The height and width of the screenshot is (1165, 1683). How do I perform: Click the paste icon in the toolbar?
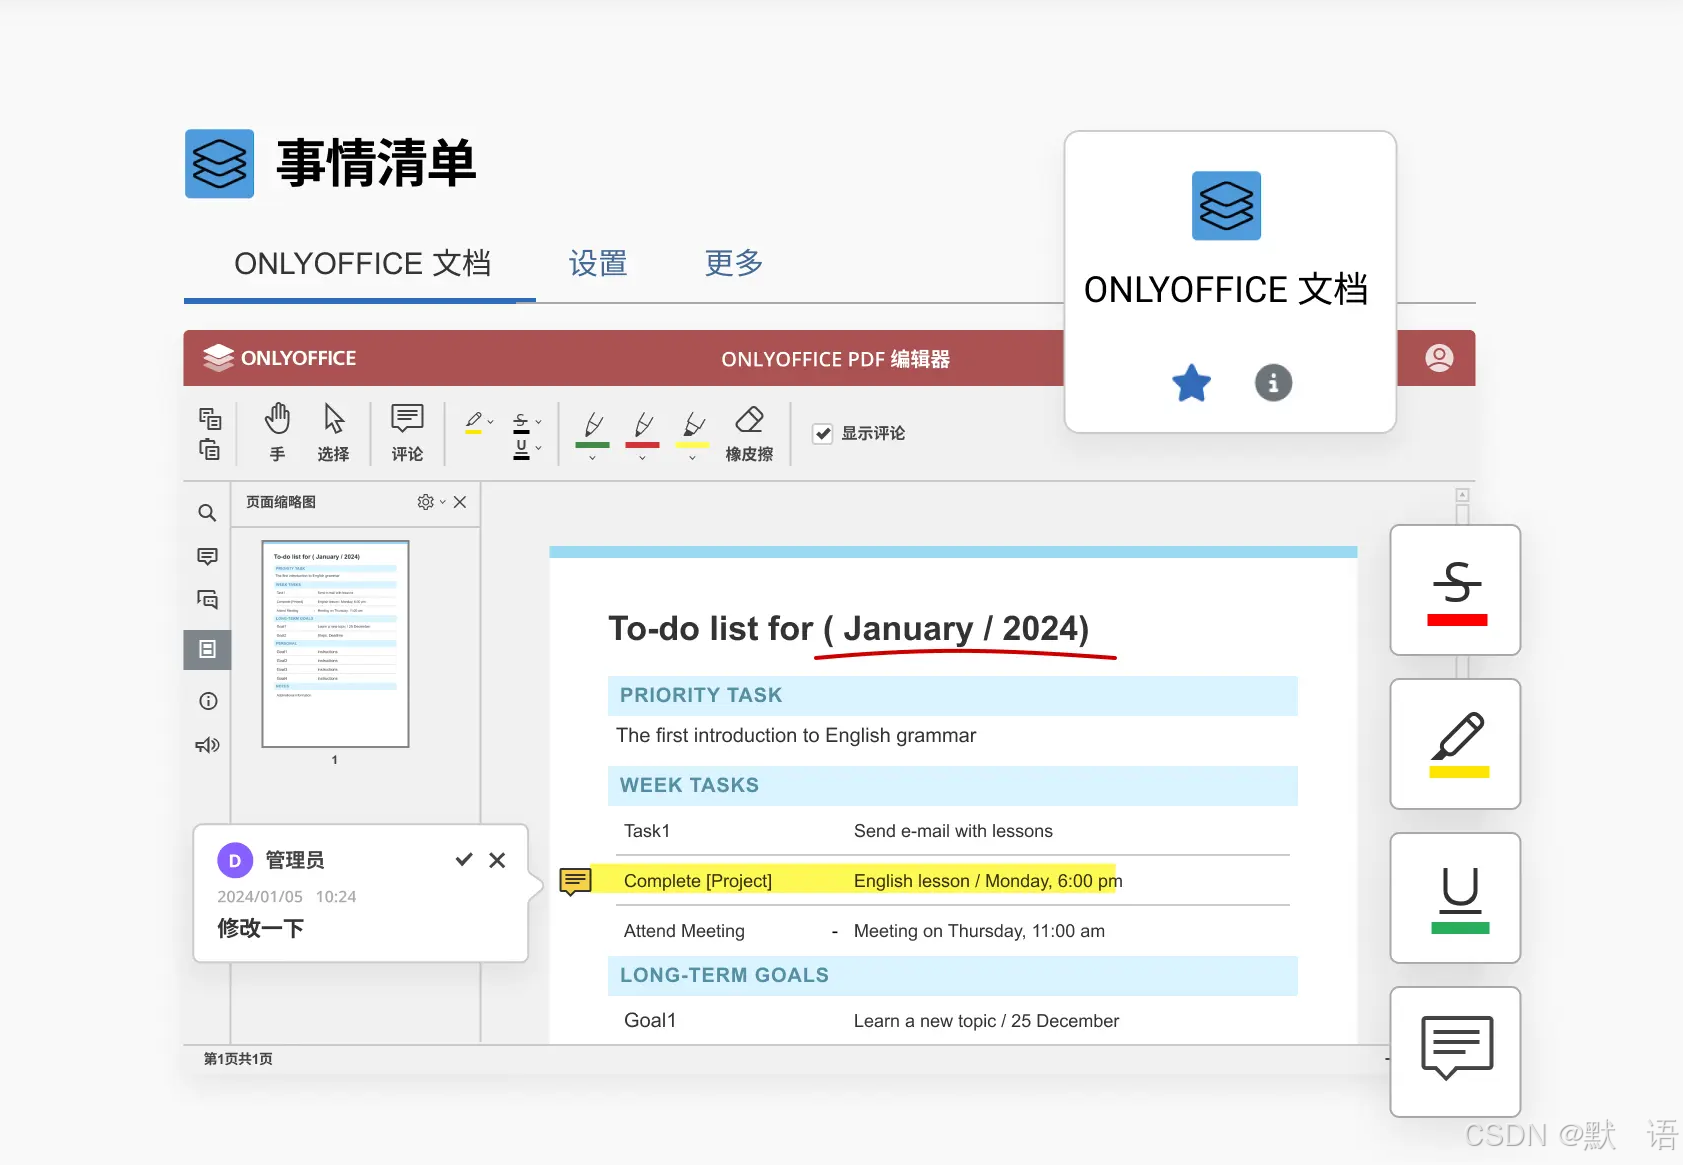click(x=209, y=449)
